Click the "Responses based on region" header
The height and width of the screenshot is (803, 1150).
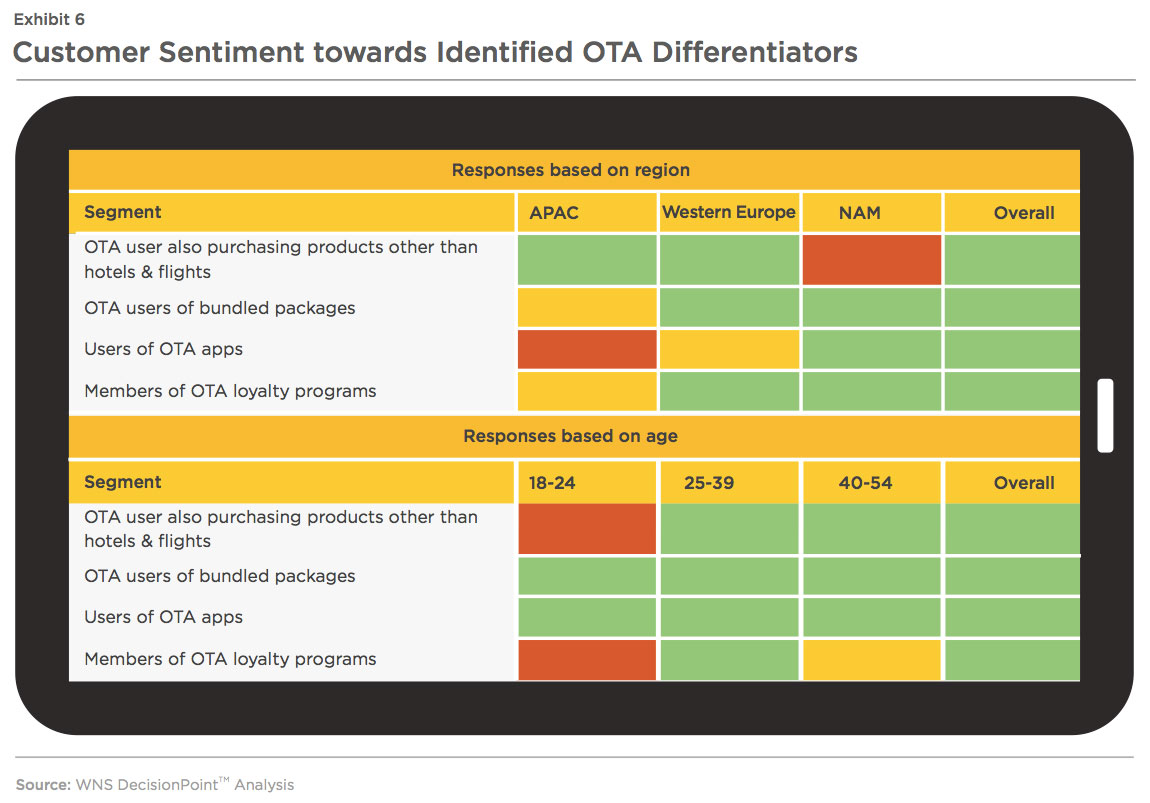pyautogui.click(x=574, y=170)
